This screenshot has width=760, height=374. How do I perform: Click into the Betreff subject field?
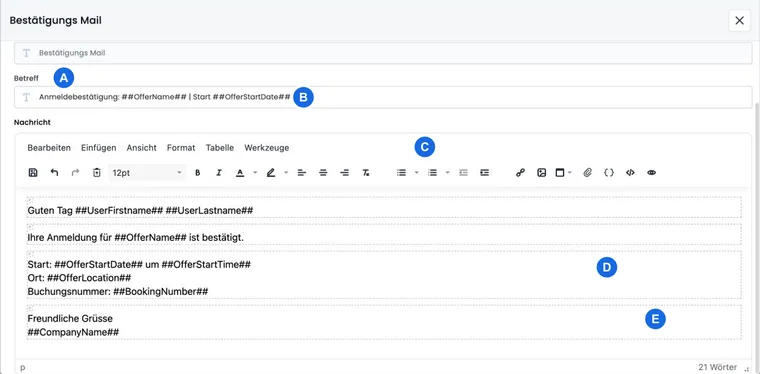[383, 97]
